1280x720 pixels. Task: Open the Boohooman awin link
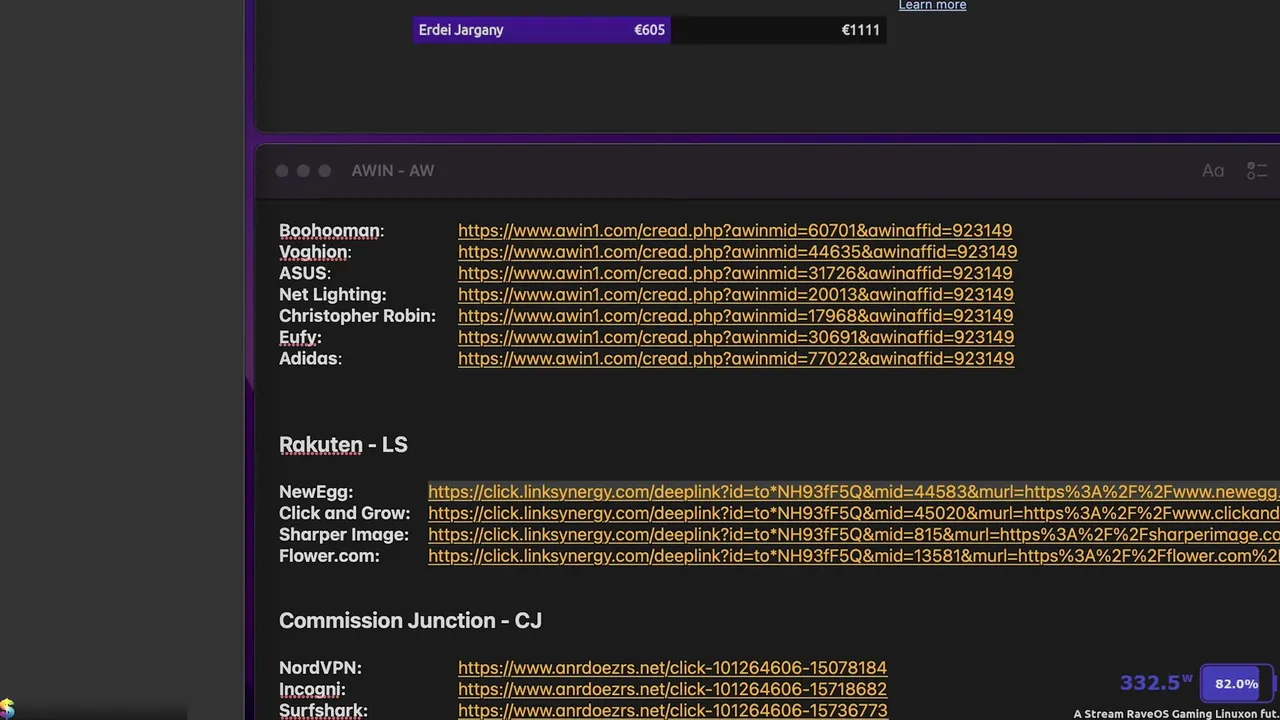735,231
